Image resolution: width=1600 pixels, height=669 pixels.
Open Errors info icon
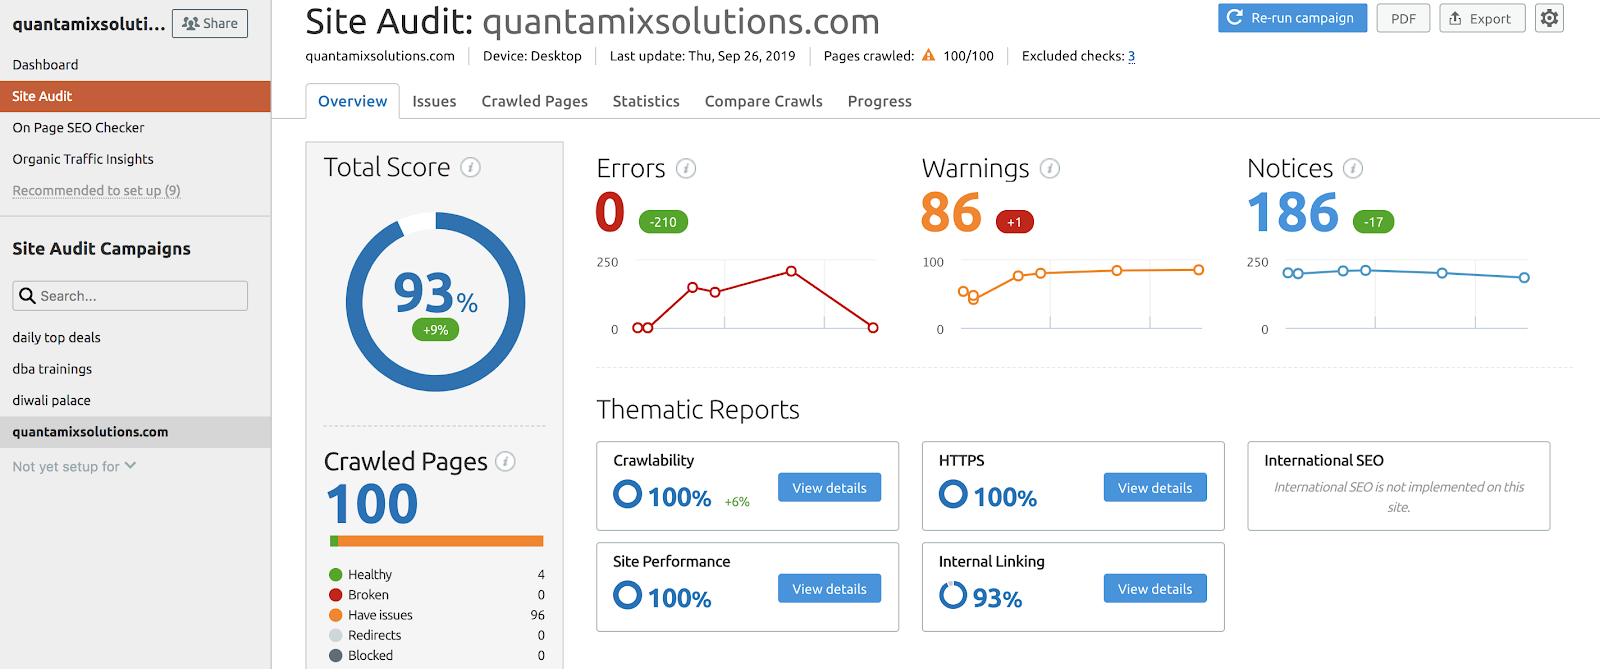point(686,168)
